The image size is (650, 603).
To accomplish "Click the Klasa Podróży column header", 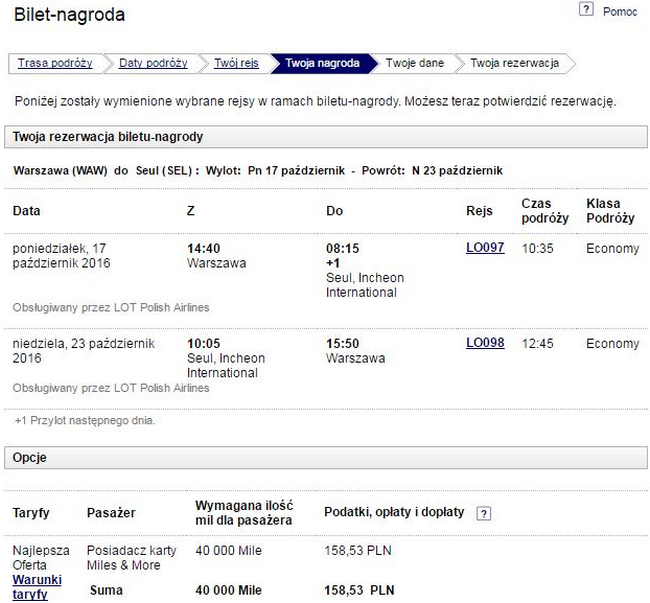I will click(x=610, y=211).
